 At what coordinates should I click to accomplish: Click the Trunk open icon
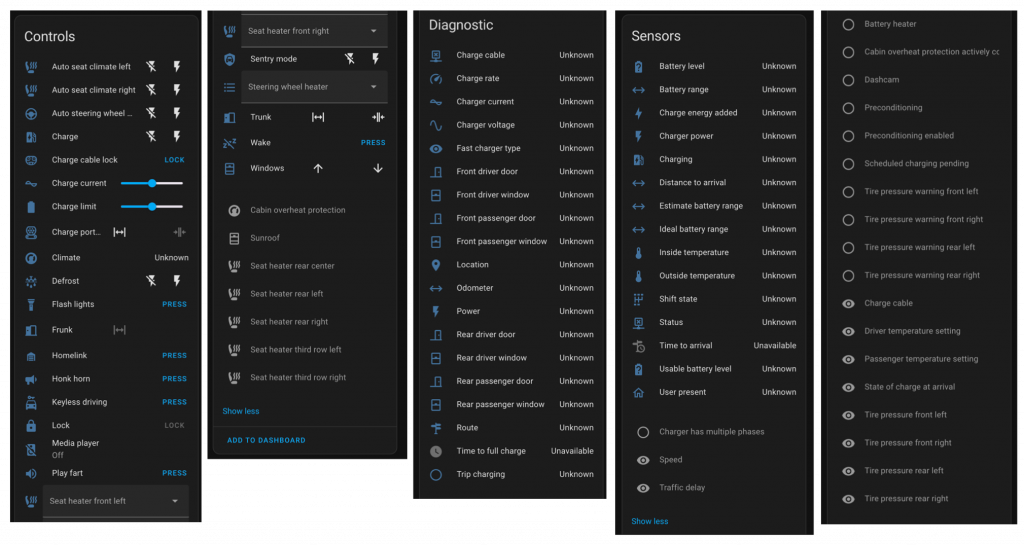point(318,117)
